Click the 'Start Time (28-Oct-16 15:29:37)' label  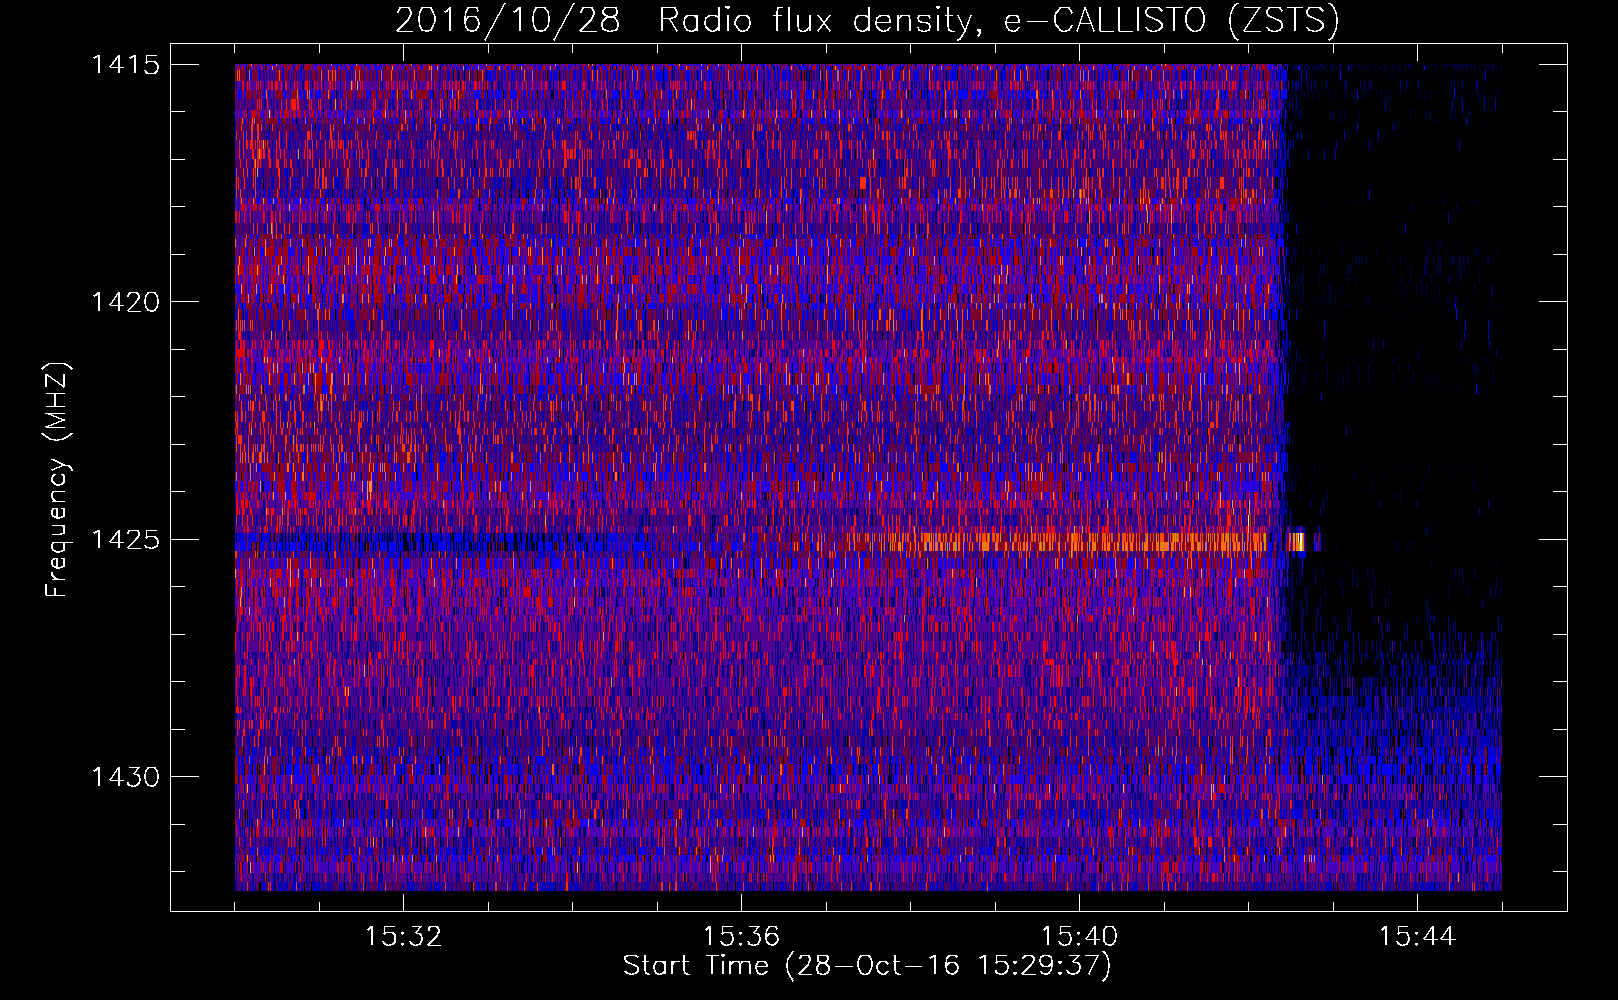(x=867, y=966)
